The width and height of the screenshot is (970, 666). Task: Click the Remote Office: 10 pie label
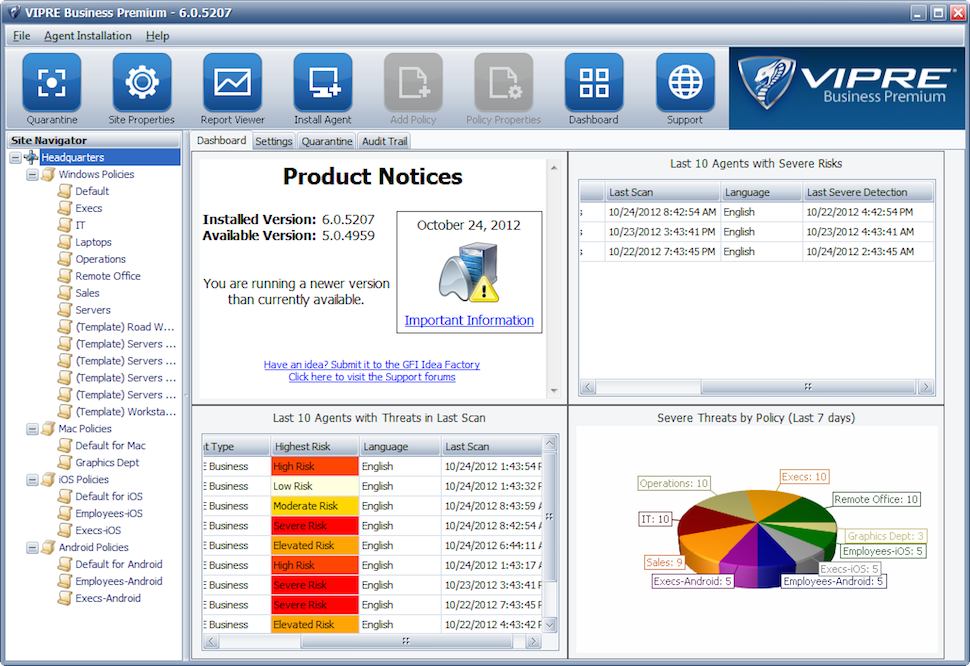point(875,499)
